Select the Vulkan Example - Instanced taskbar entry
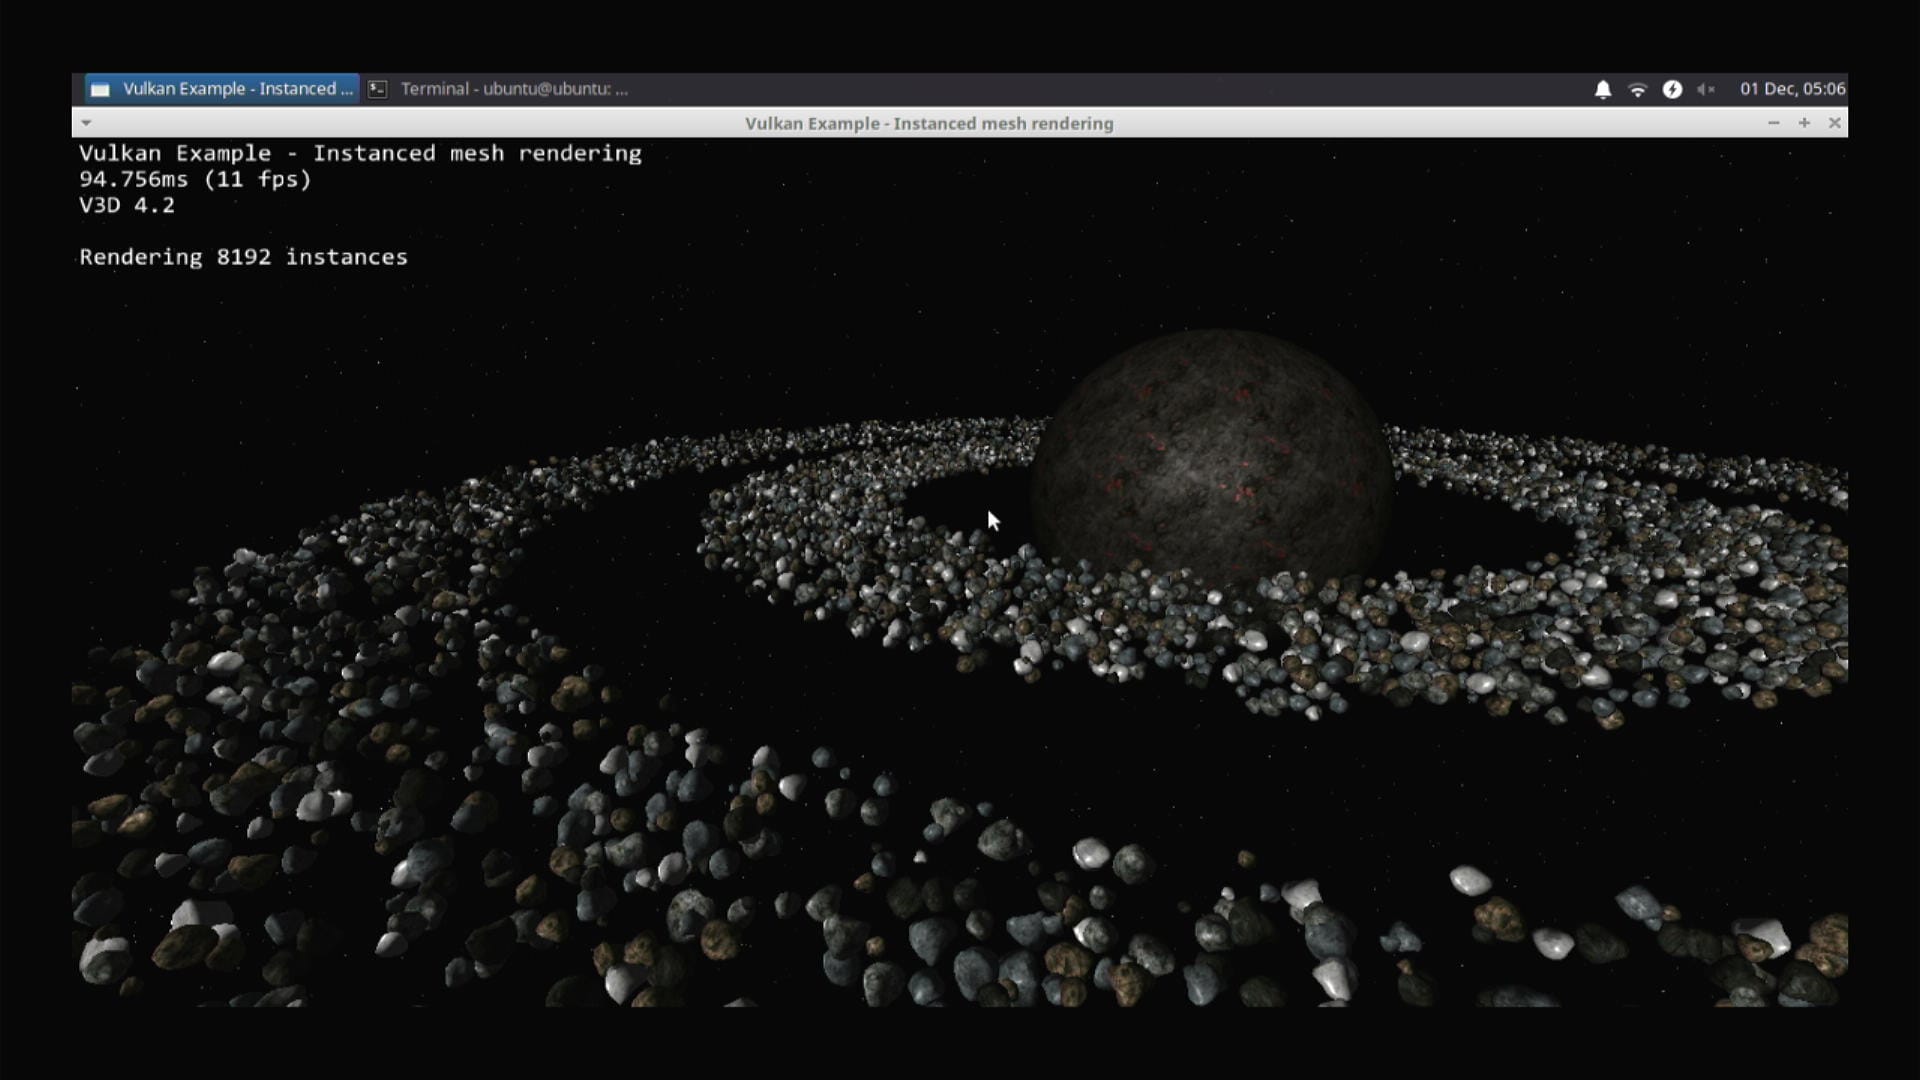 pyautogui.click(x=237, y=89)
